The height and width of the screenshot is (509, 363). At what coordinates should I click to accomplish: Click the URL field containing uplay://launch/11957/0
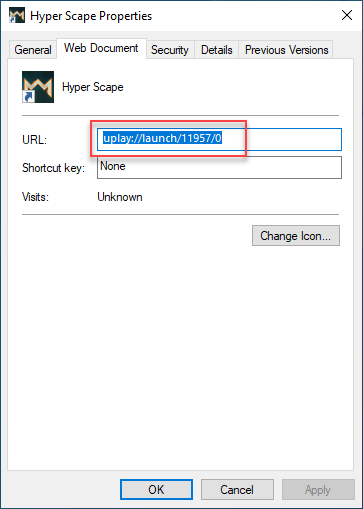[219, 139]
